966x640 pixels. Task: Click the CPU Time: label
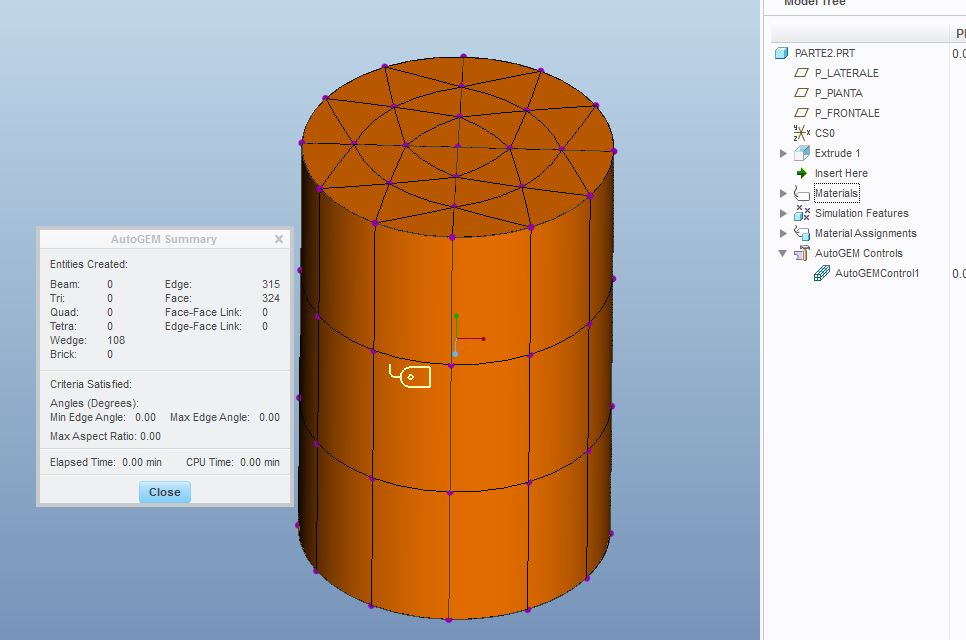click(x=209, y=462)
